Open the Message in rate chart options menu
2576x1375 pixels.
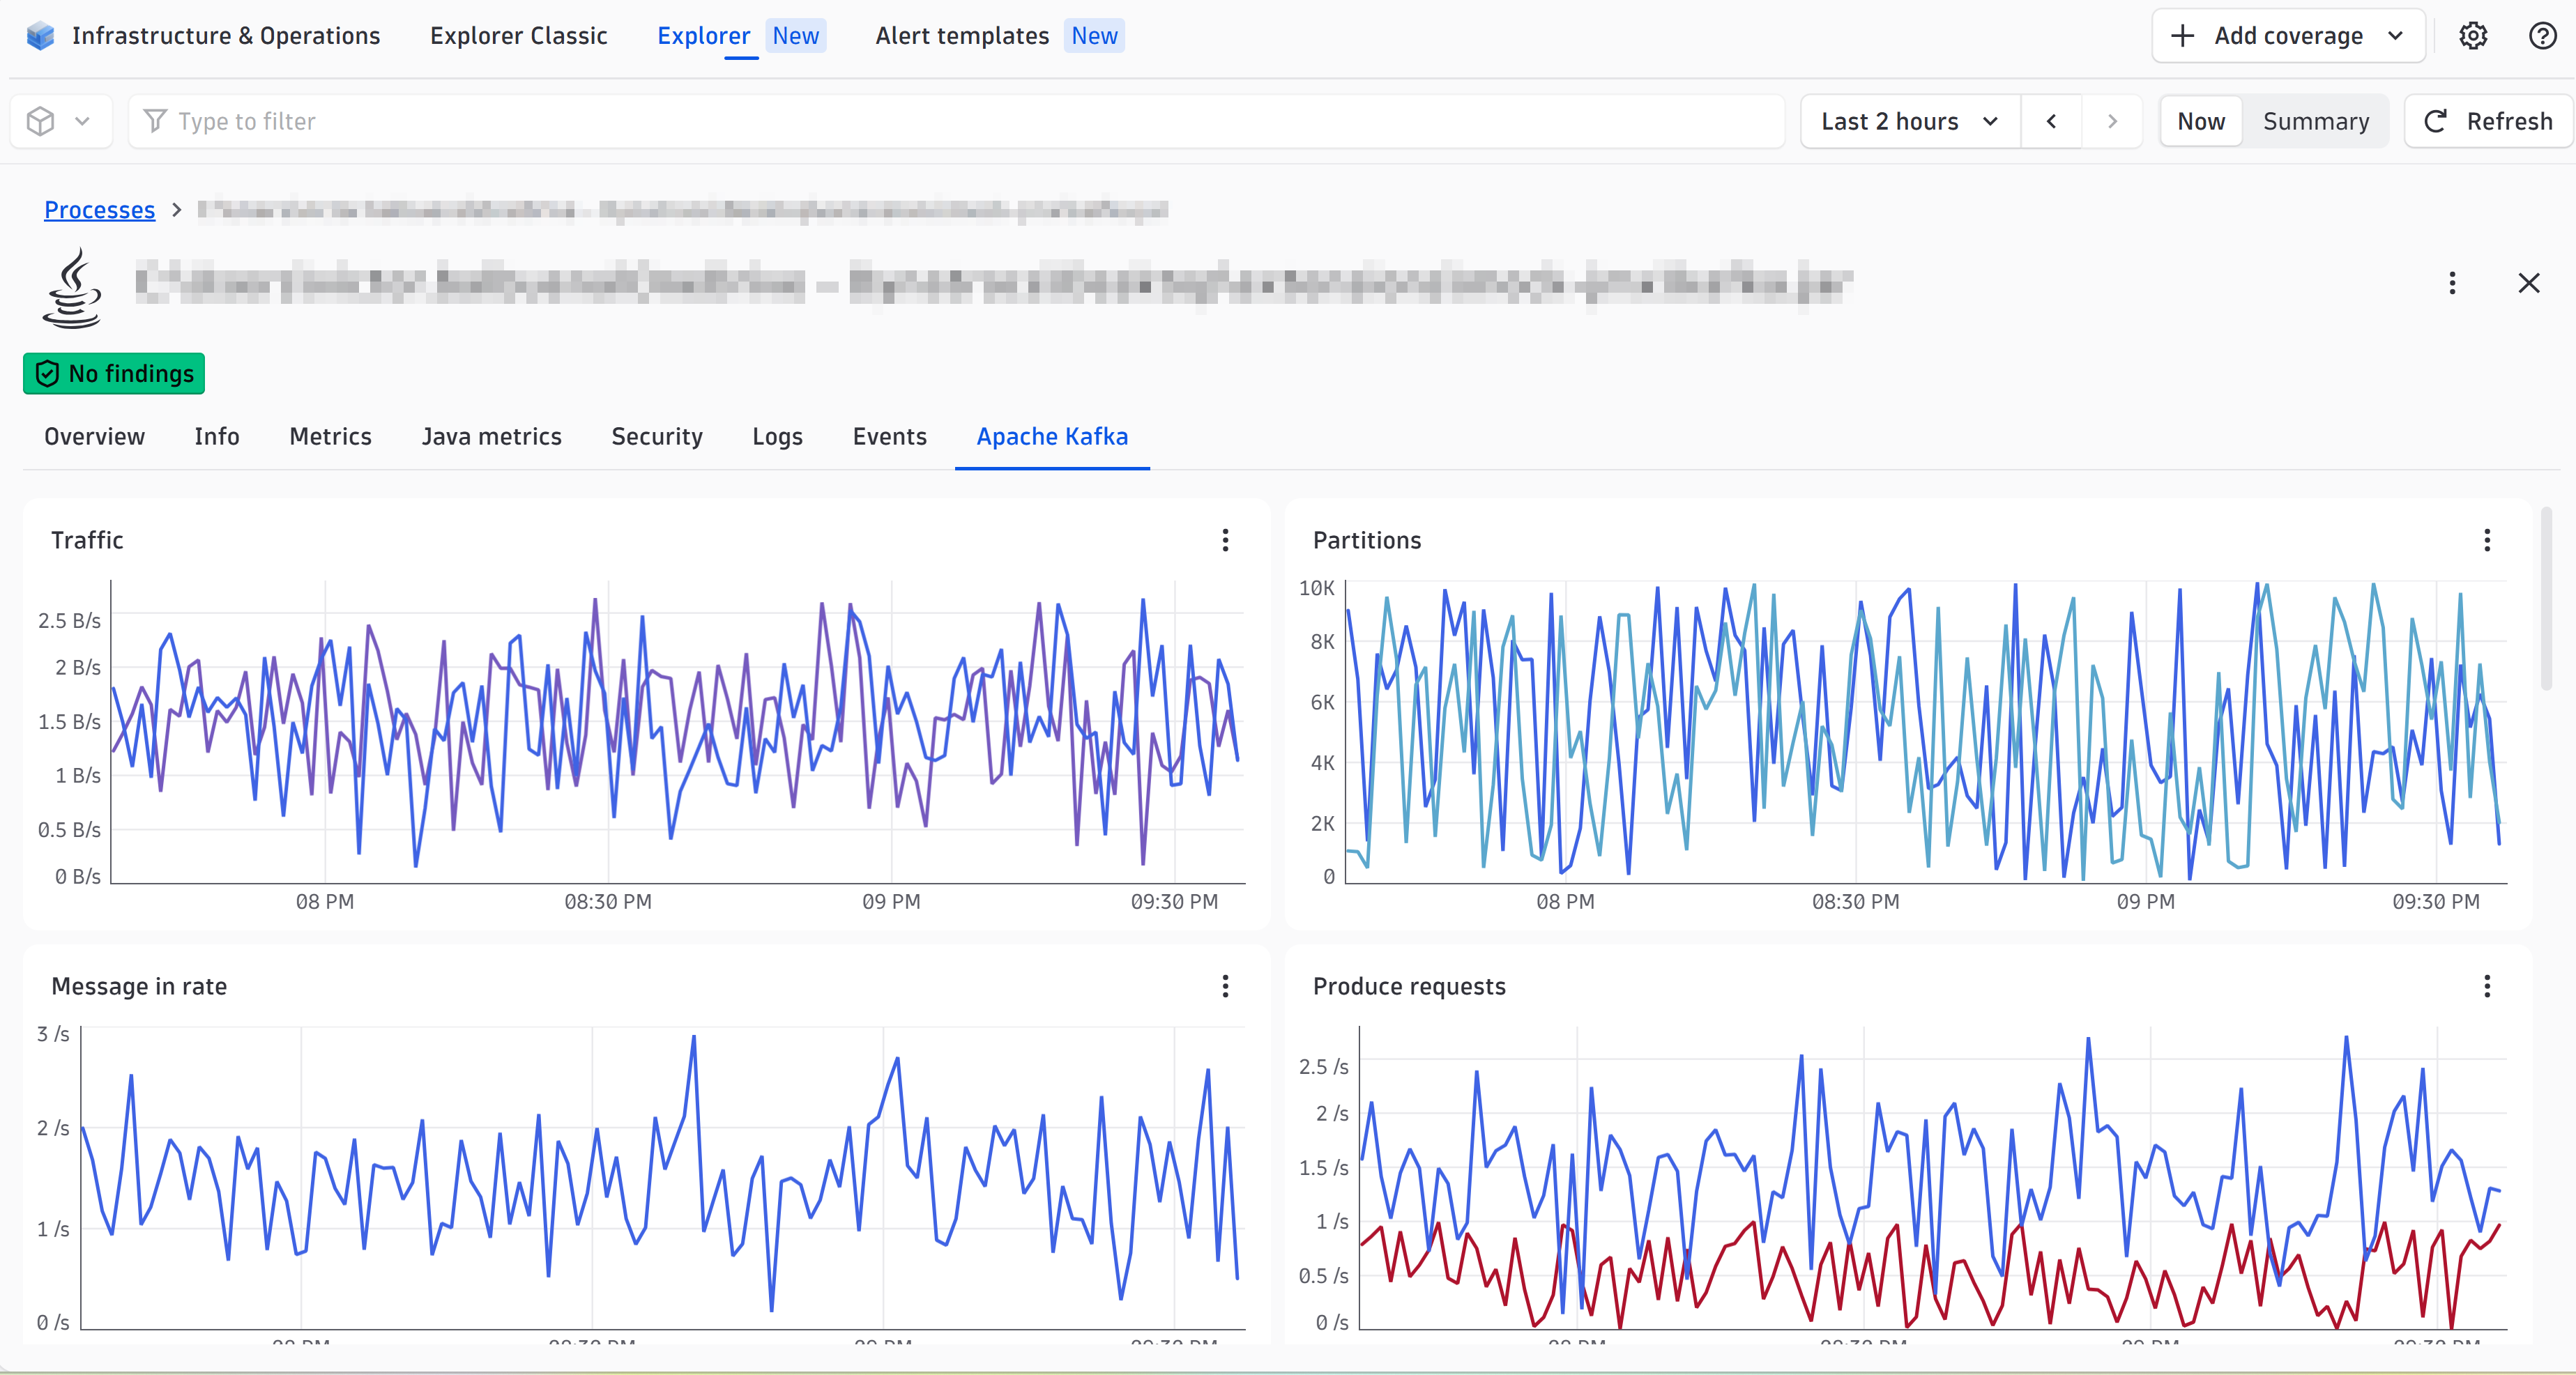point(1225,986)
